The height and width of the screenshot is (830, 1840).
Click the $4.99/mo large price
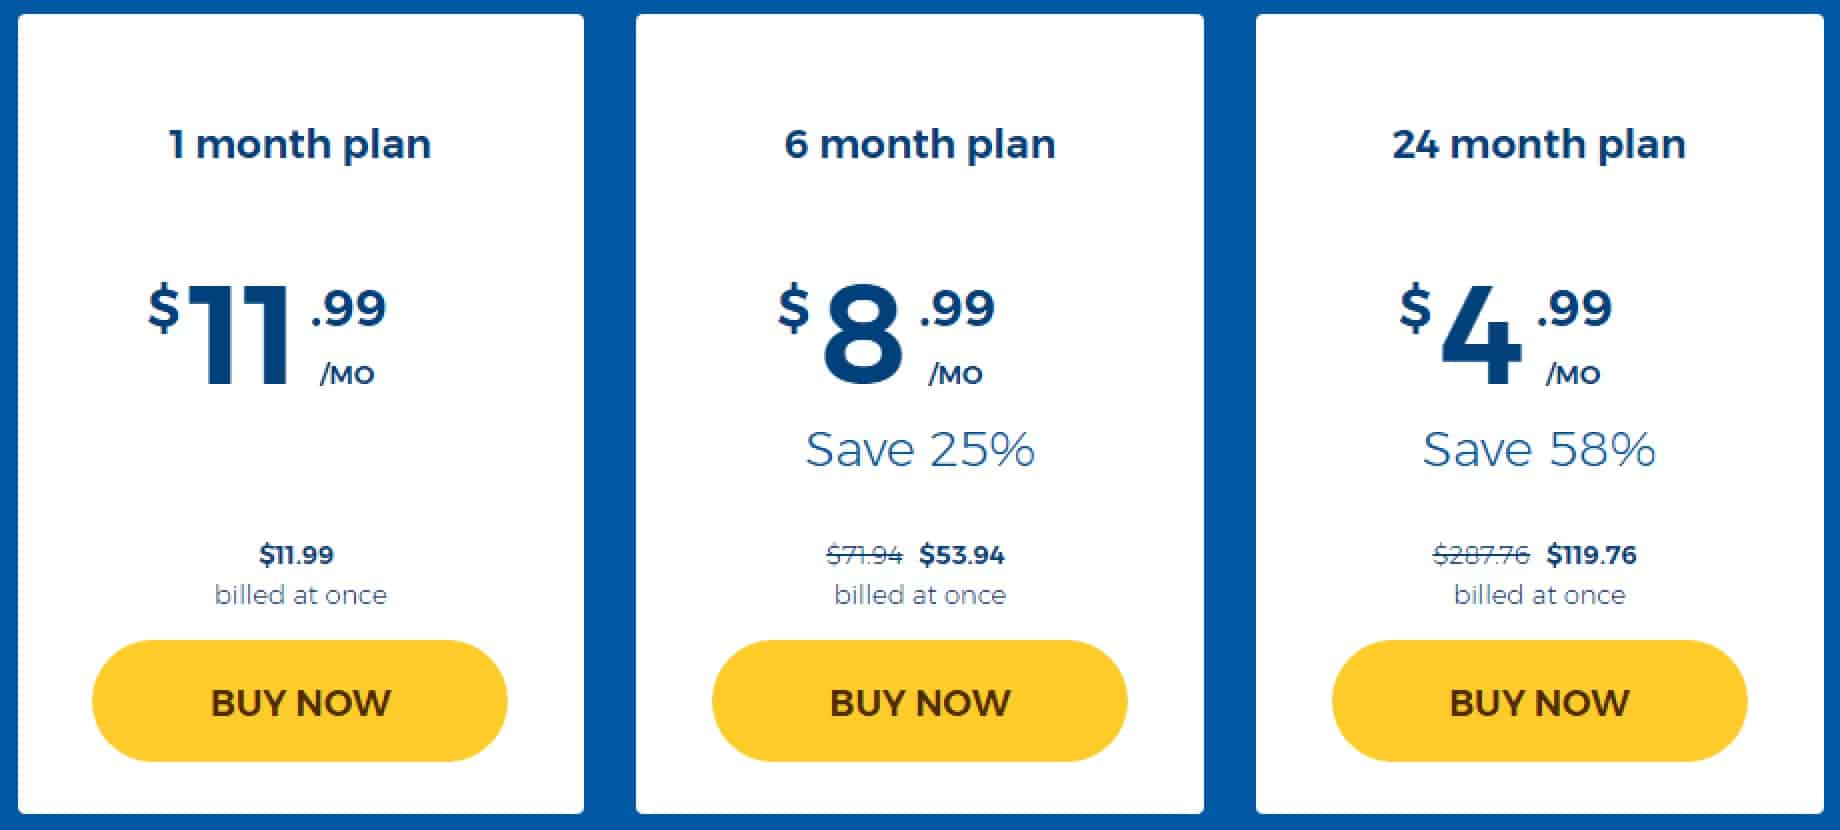pos(1505,334)
